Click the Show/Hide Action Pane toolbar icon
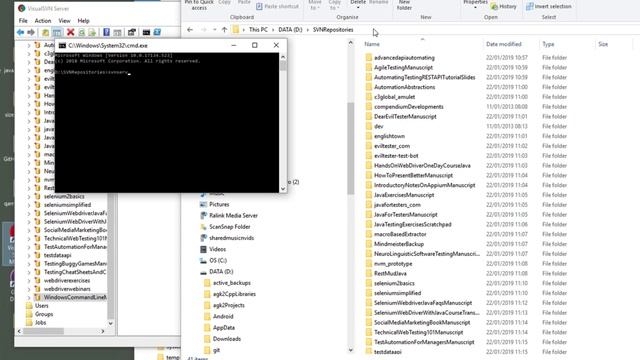The height and width of the screenshot is (360, 640). 117,32
